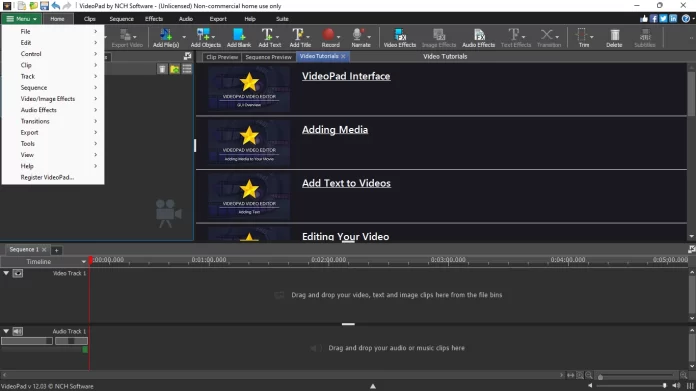
Task: Click the Image Effects toolbar icon
Action: pyautogui.click(x=439, y=38)
